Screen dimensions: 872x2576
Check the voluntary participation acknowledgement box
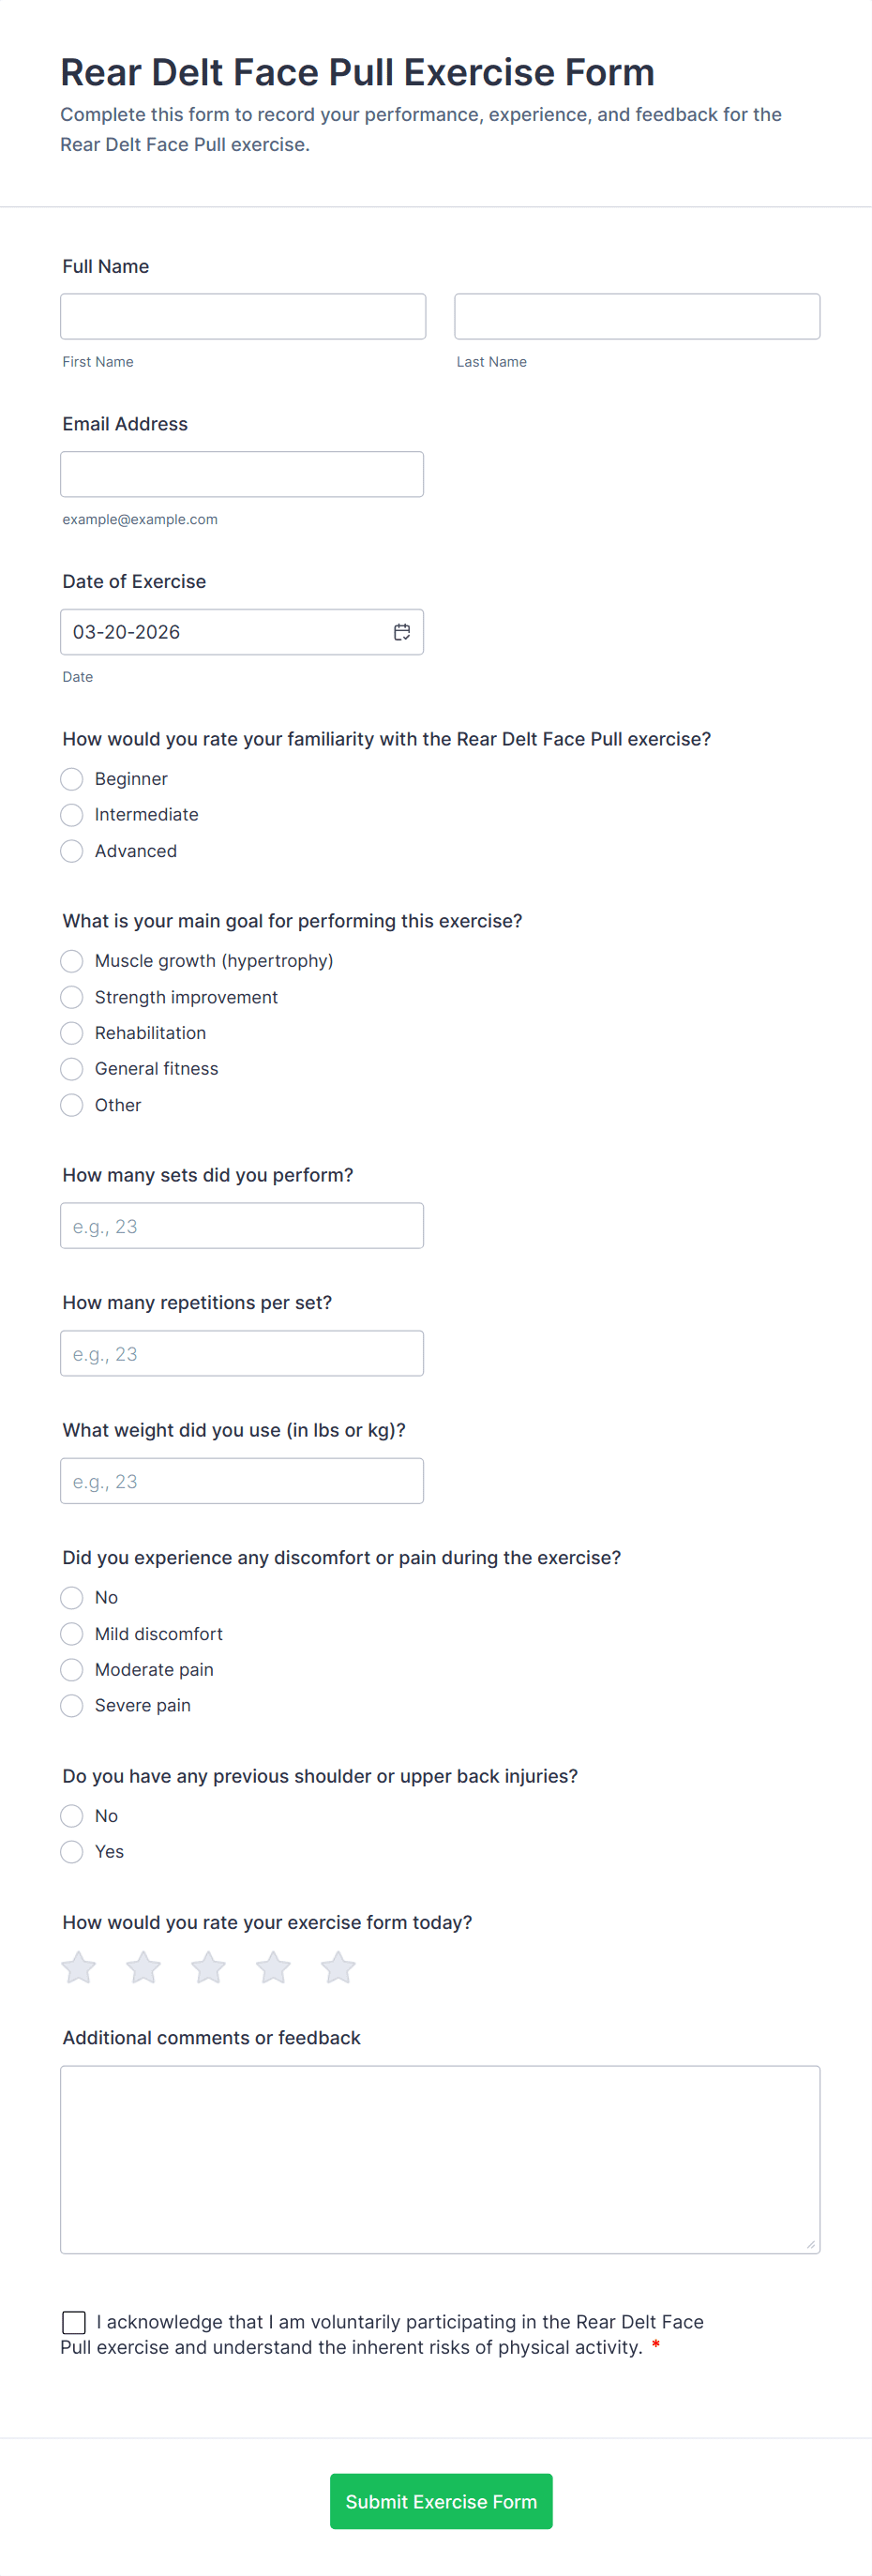(x=74, y=2322)
